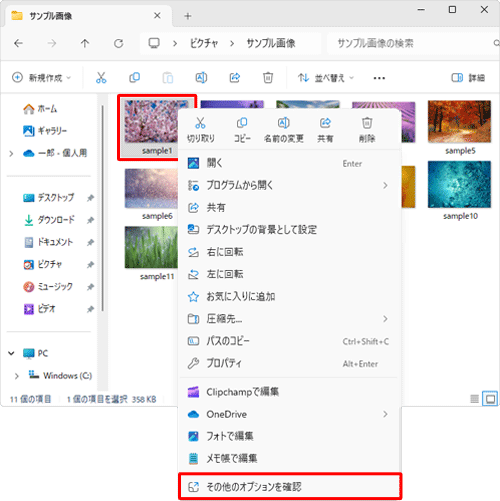Click the toolbar share icon
The height and width of the screenshot is (501, 500).
click(x=235, y=78)
